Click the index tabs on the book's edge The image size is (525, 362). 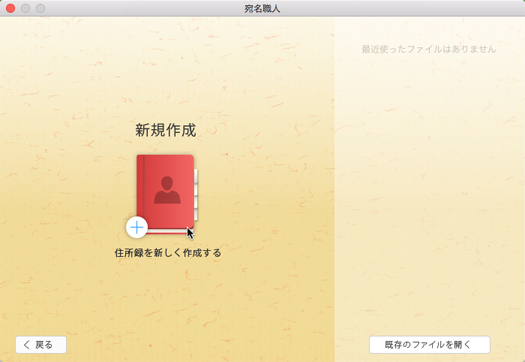pos(196,195)
